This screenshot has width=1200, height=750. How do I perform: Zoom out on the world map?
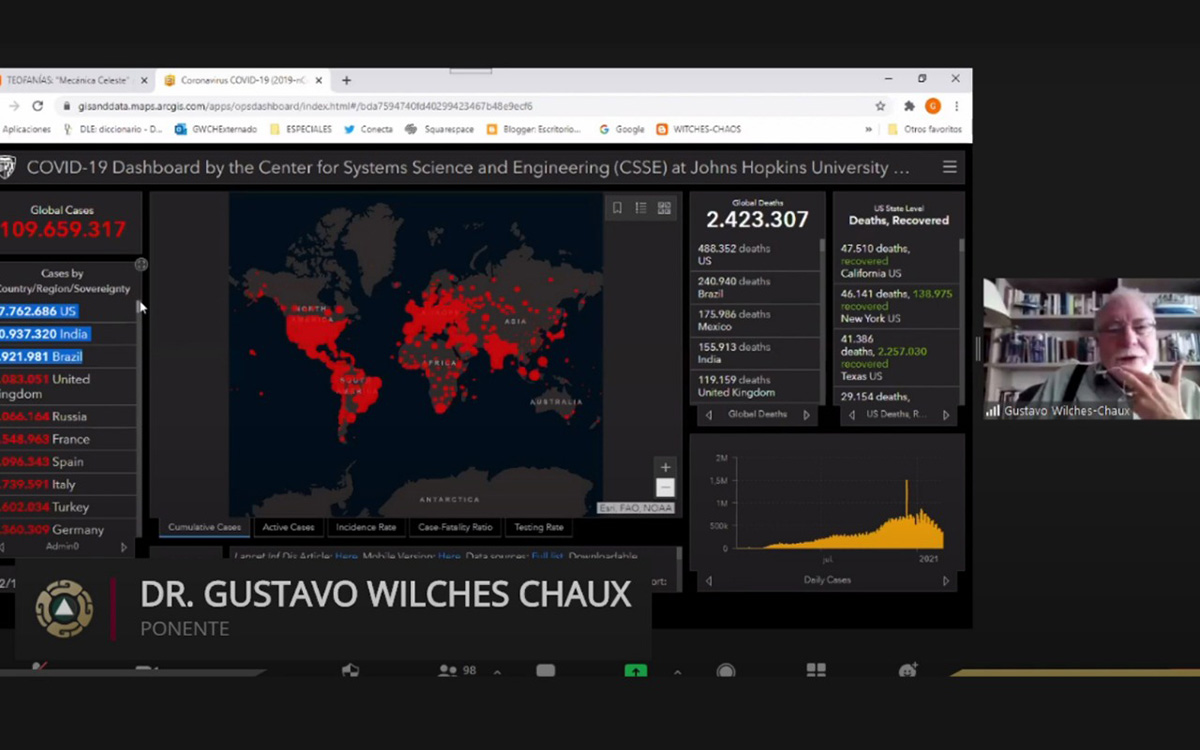[x=665, y=488]
